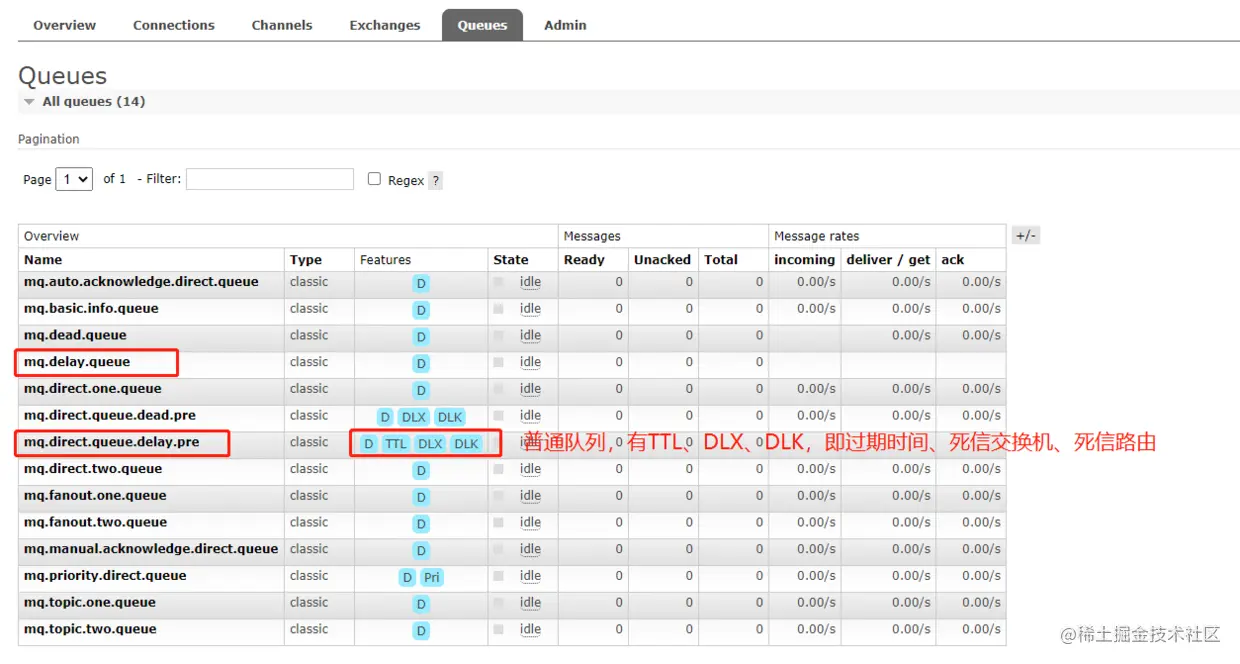Sort by the ack column header
This screenshot has height=664, width=1240.
click(953, 260)
